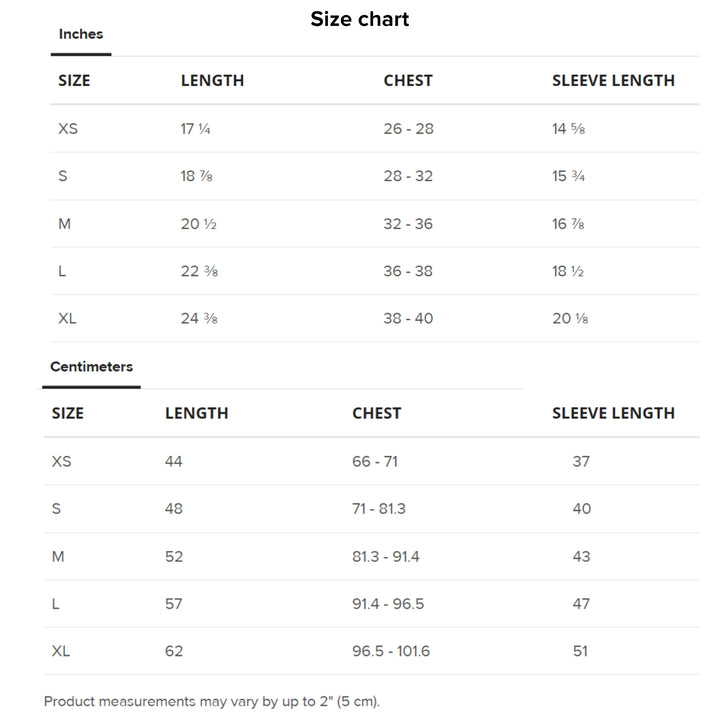
Task: Click the product measurements disclaimer text
Action: 212,702
